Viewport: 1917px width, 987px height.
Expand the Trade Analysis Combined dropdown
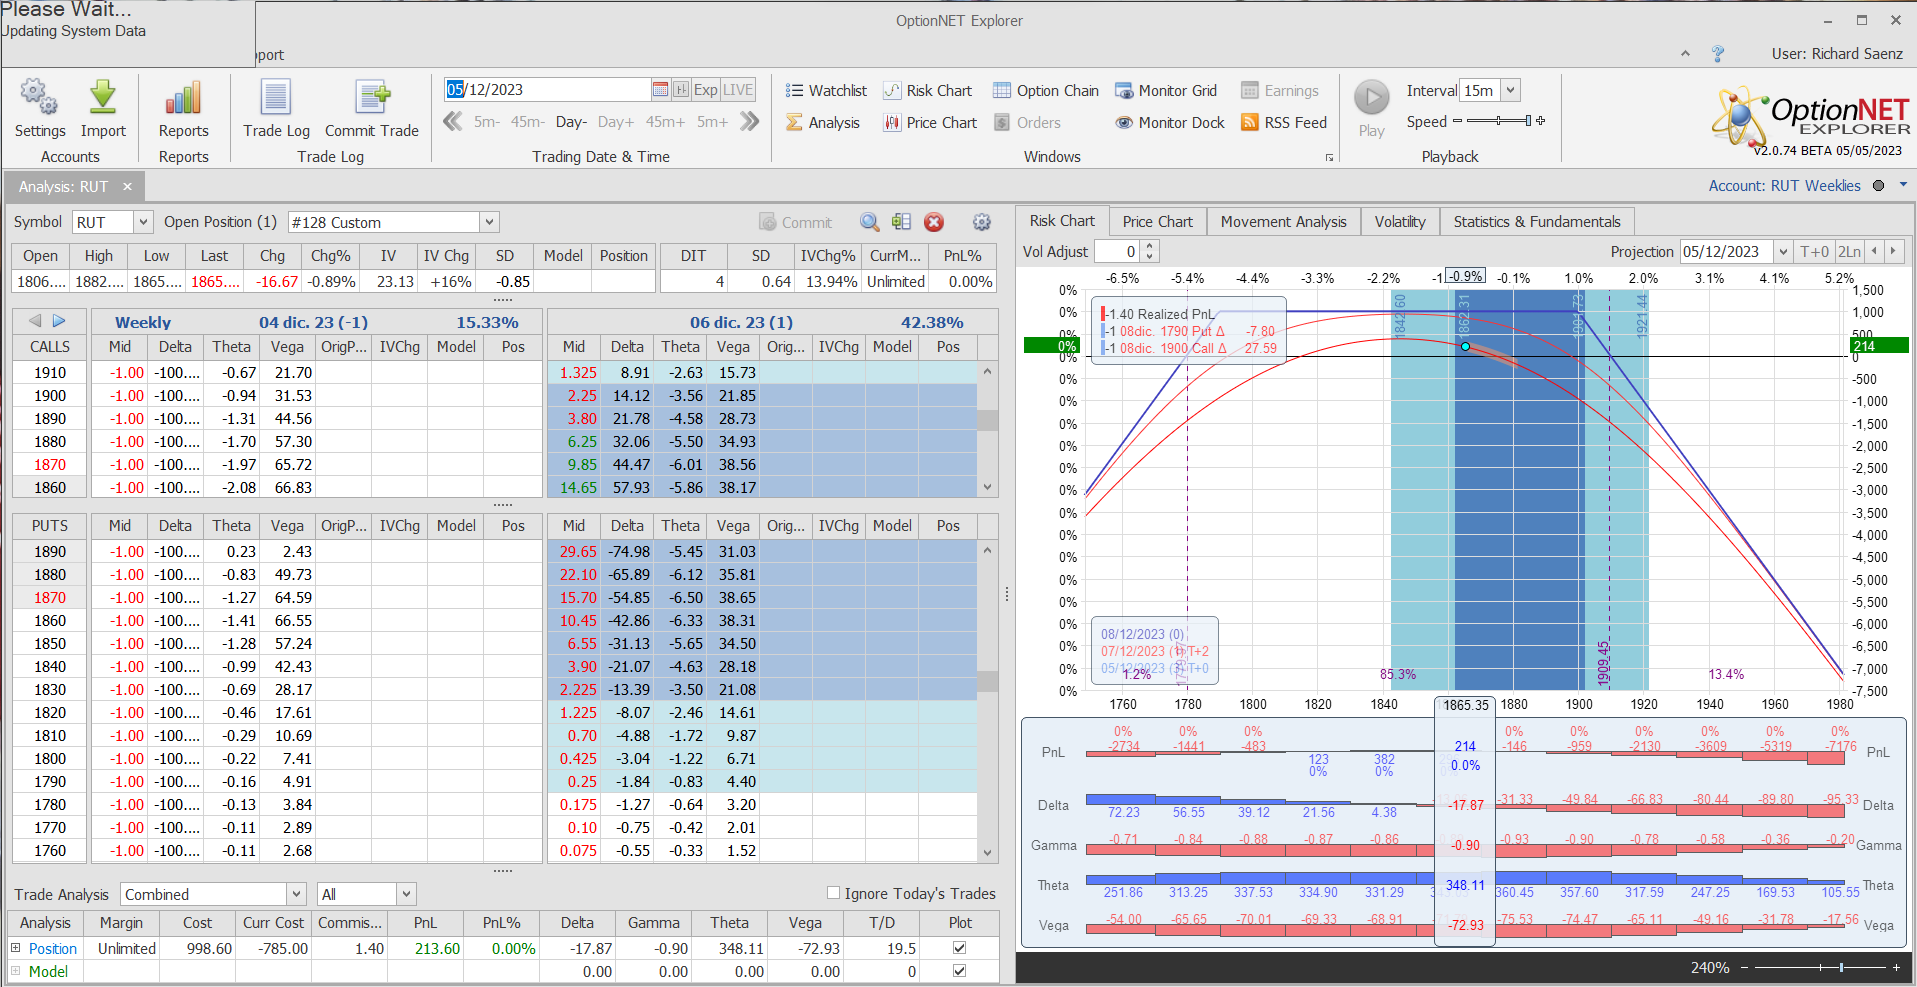click(x=296, y=894)
